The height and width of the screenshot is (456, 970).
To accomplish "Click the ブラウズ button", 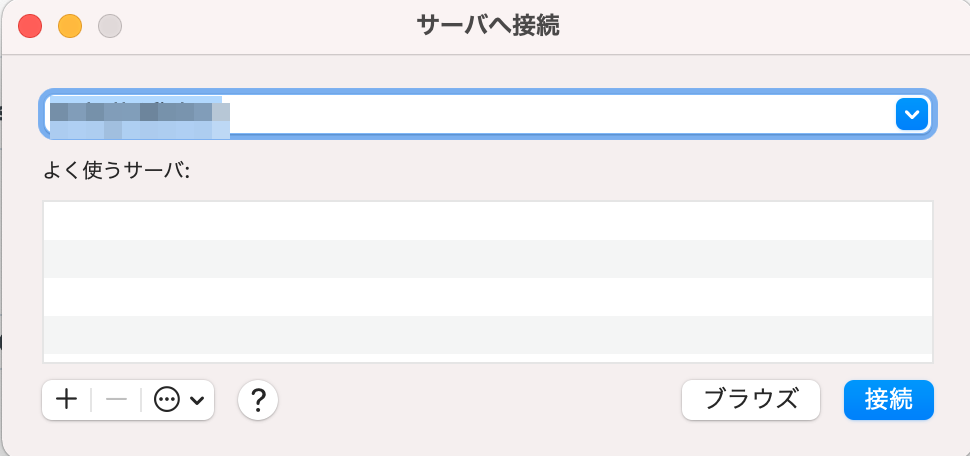I will (751, 400).
